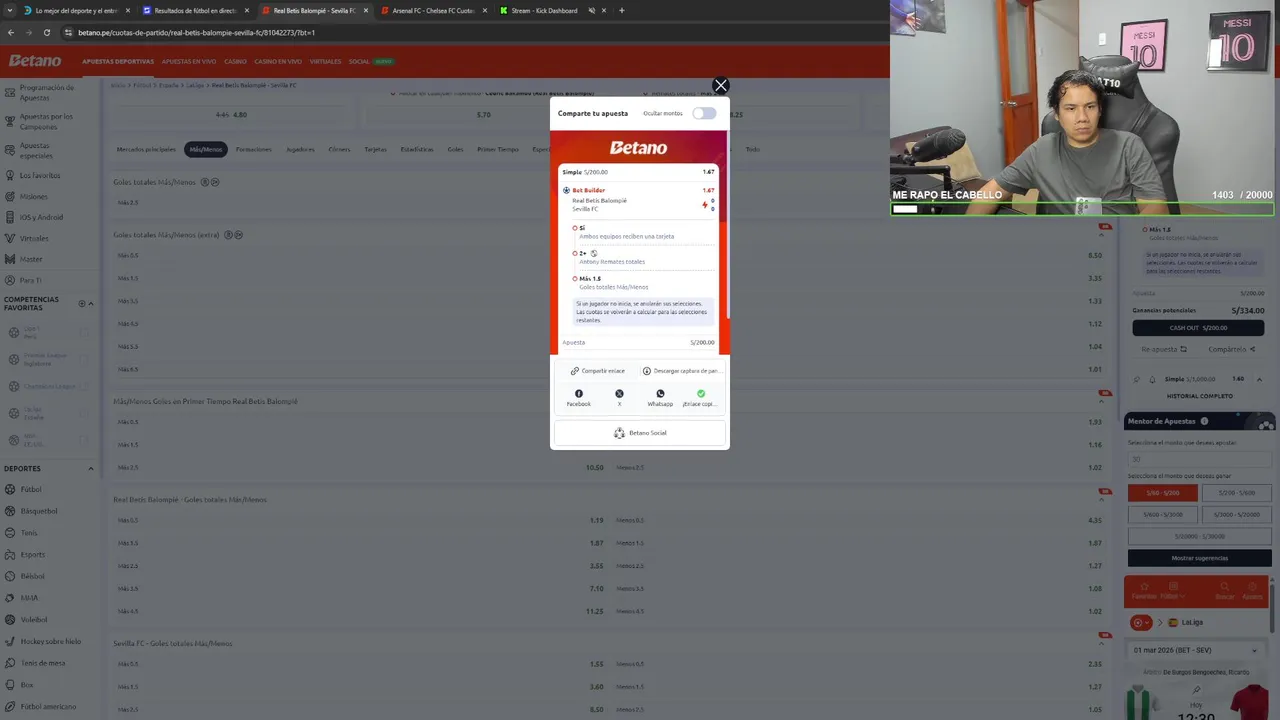This screenshot has height=720, width=1280.
Task: Open the Virtuales menu item
Action: tap(325, 61)
